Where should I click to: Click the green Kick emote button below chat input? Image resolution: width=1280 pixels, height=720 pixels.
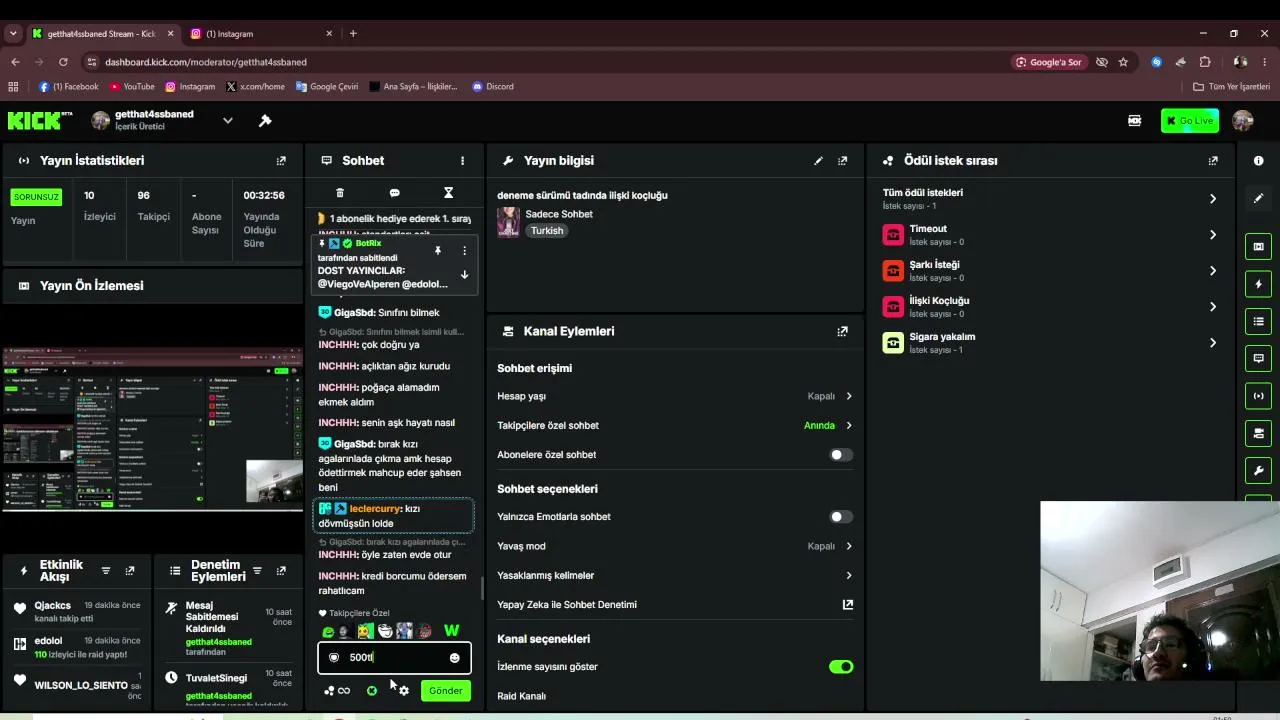point(372,690)
